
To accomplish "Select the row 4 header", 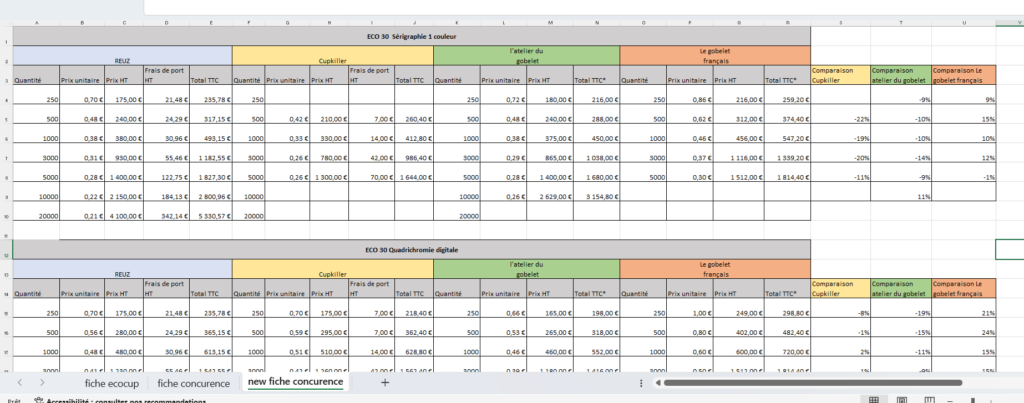I will pyautogui.click(x=6, y=99).
